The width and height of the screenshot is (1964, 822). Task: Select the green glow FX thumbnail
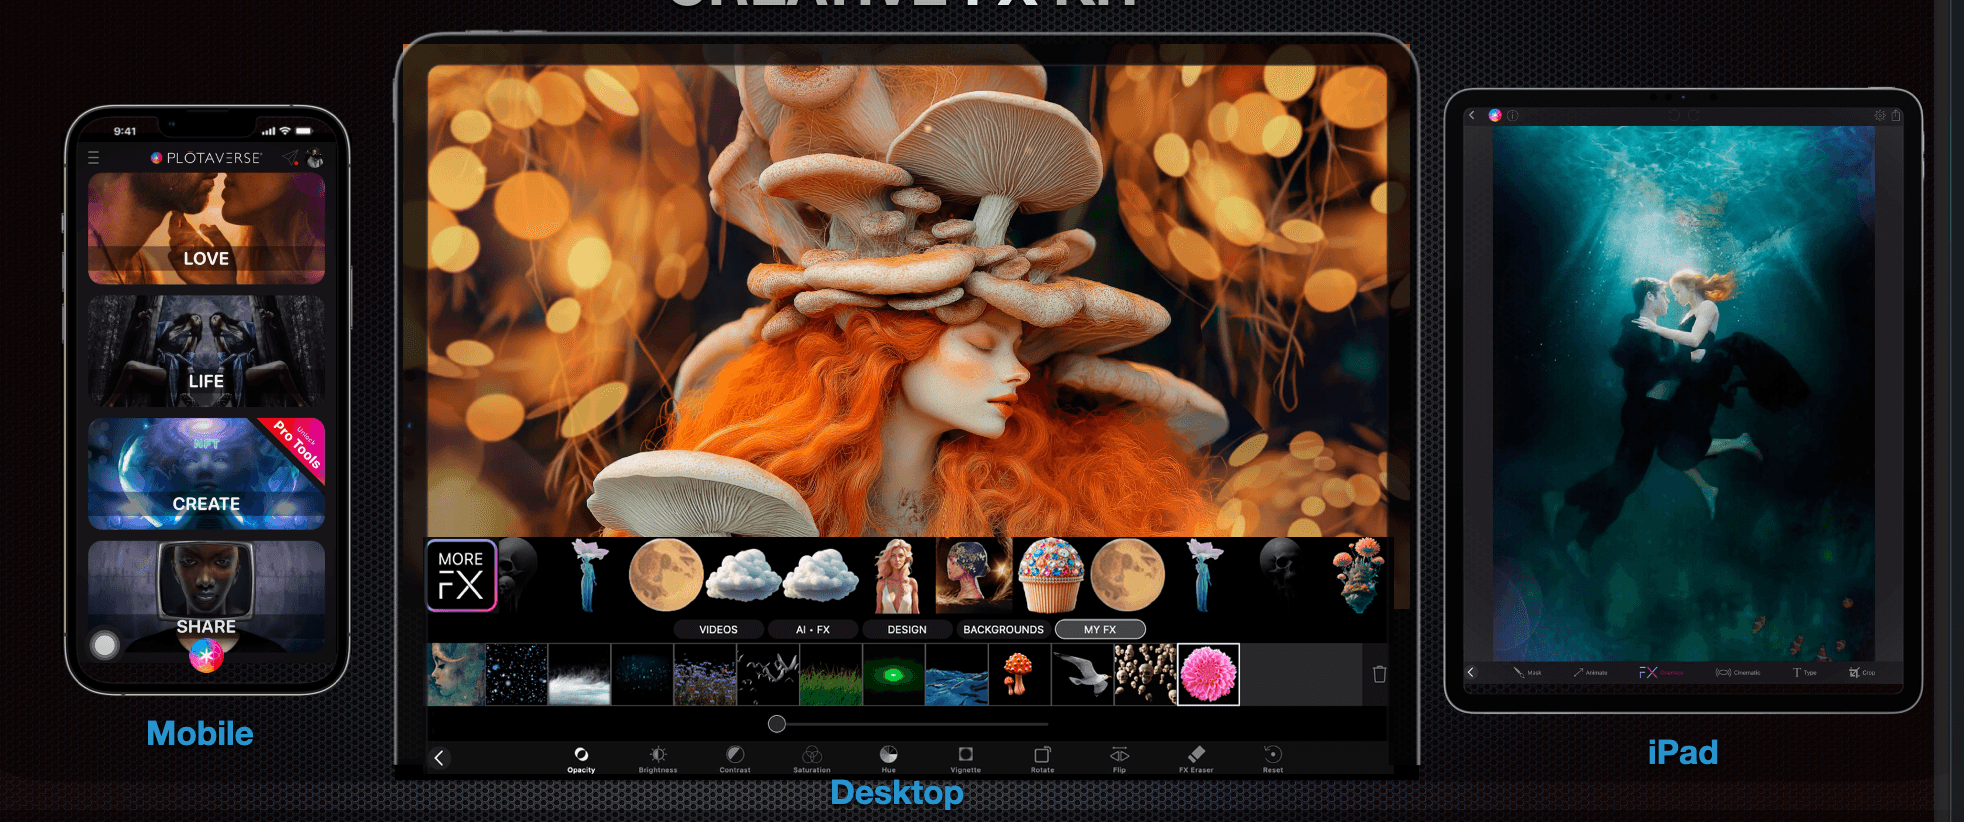[893, 674]
